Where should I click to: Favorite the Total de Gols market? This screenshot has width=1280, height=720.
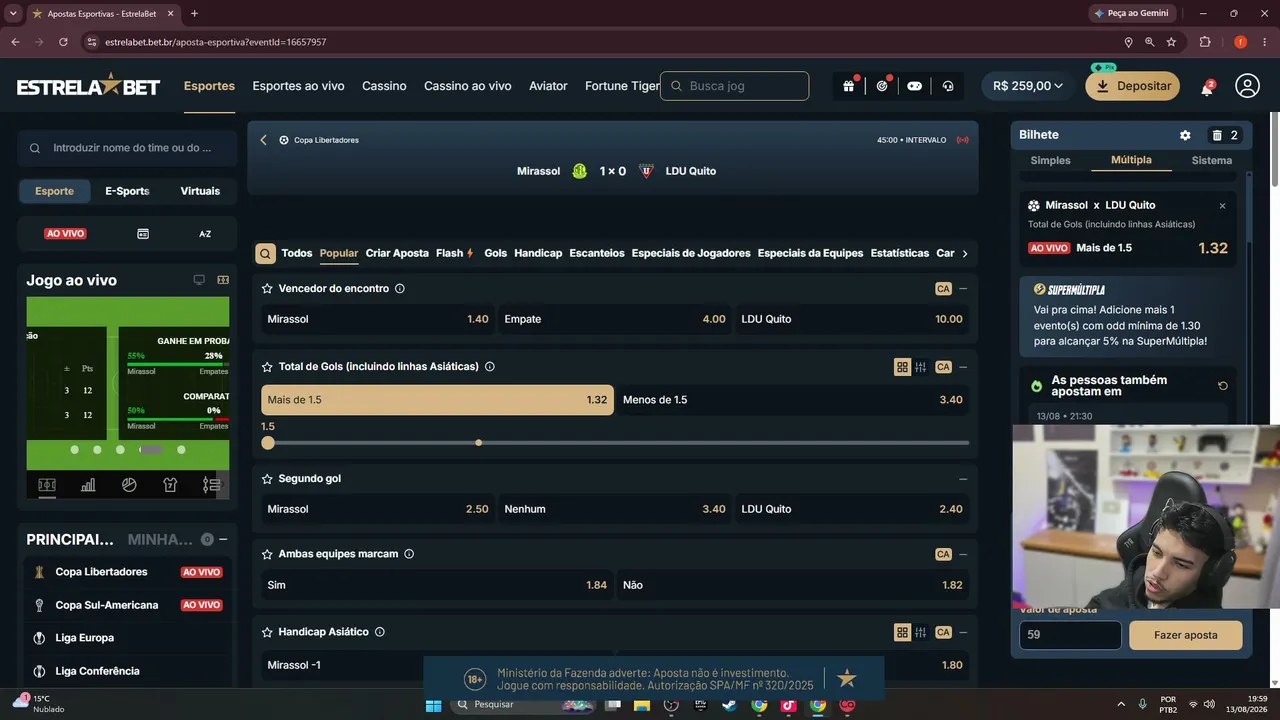coord(267,367)
